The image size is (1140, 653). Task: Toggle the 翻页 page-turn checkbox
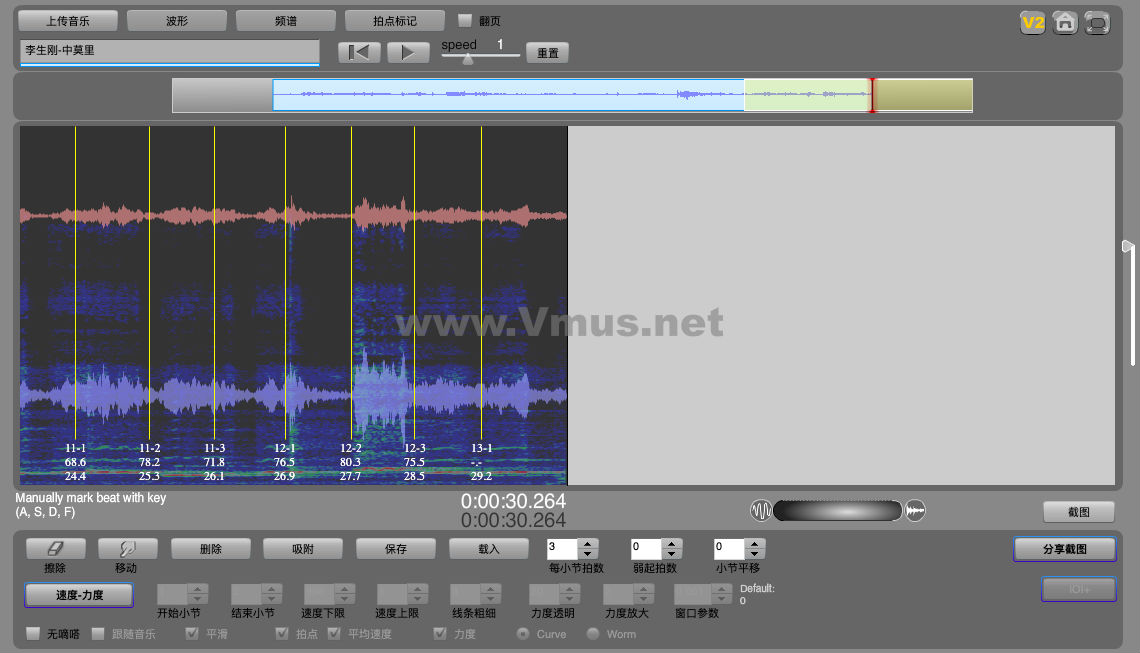point(465,20)
